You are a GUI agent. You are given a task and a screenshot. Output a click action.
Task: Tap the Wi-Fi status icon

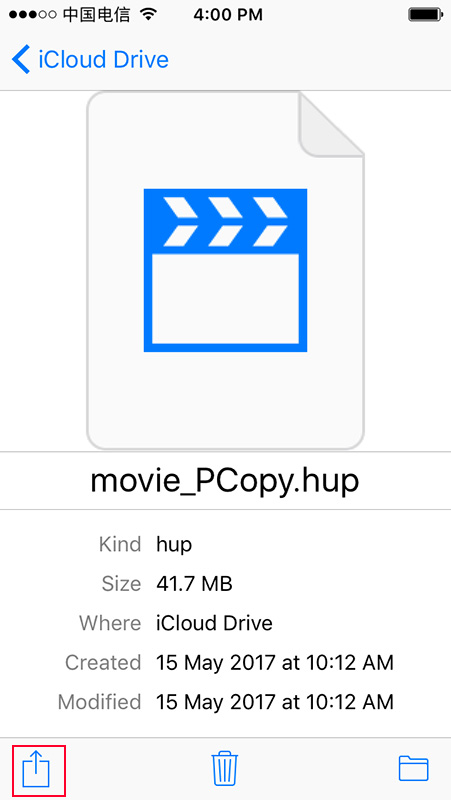point(148,14)
